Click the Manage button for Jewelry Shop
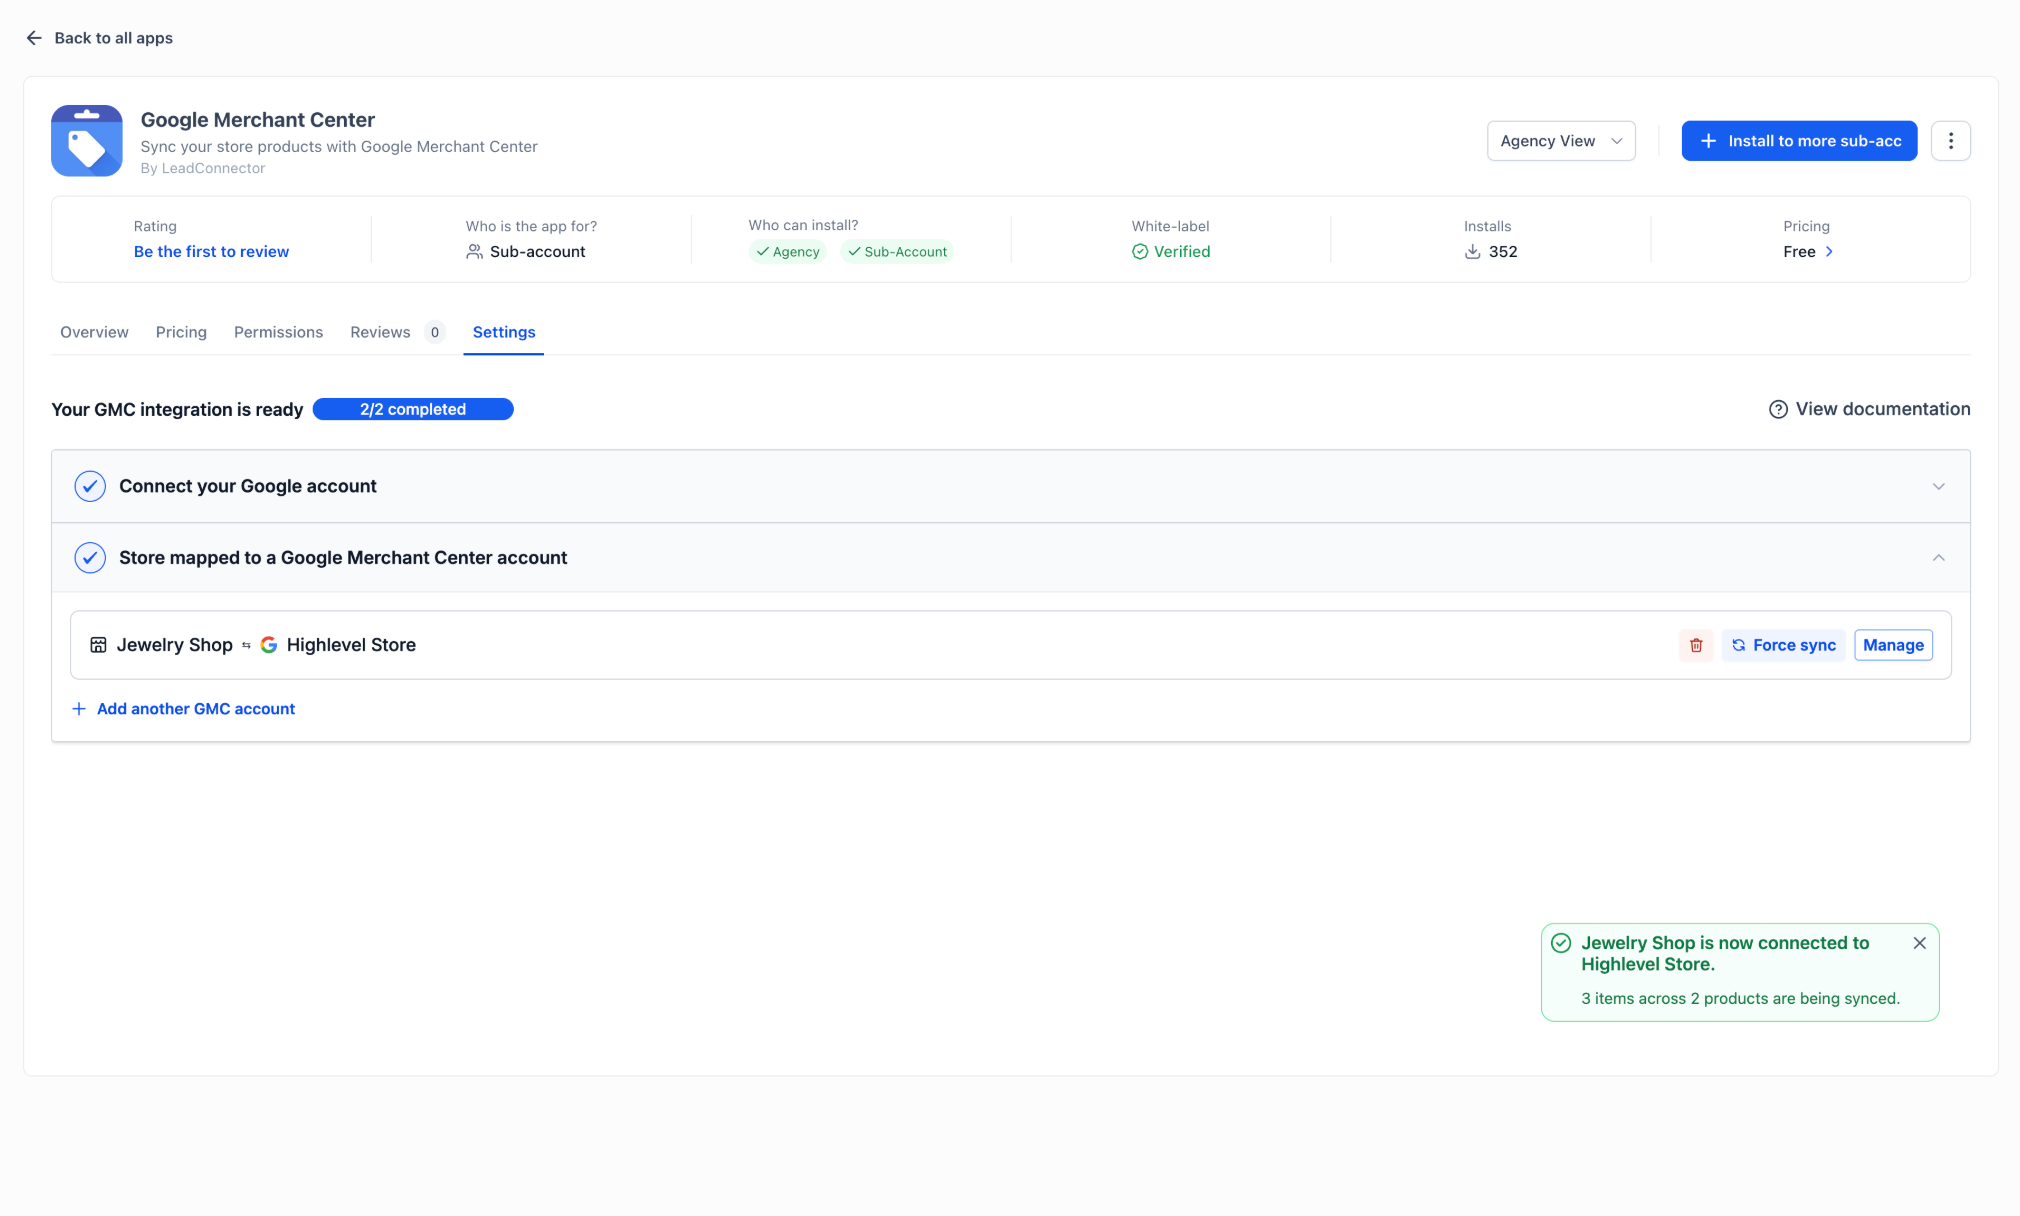This screenshot has width=2020, height=1216. click(x=1893, y=645)
